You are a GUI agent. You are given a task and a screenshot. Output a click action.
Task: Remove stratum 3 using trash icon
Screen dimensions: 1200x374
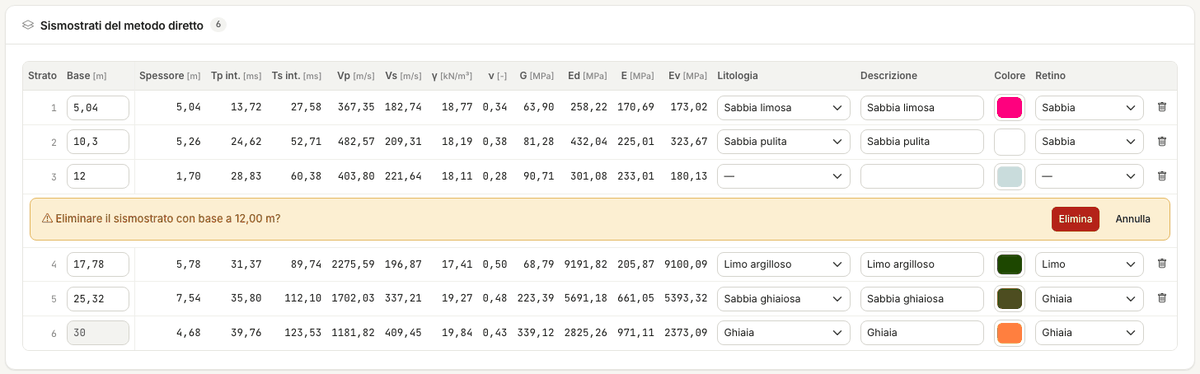(1161, 176)
